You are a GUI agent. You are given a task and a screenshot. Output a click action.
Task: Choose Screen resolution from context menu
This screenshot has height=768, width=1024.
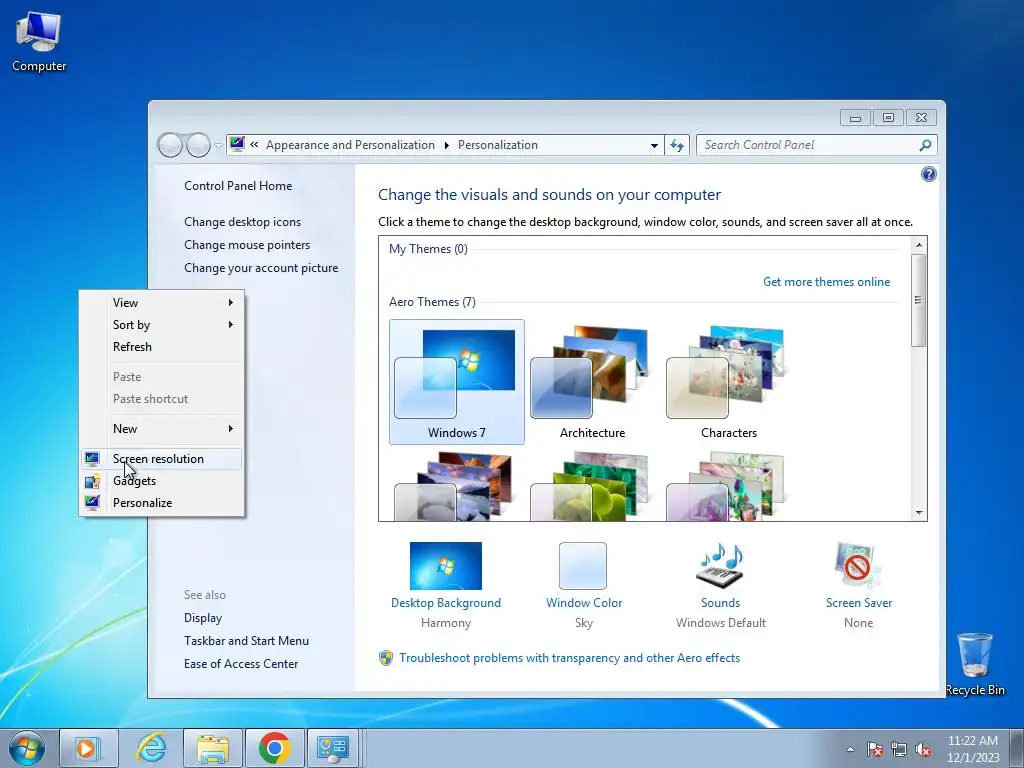[162, 459]
